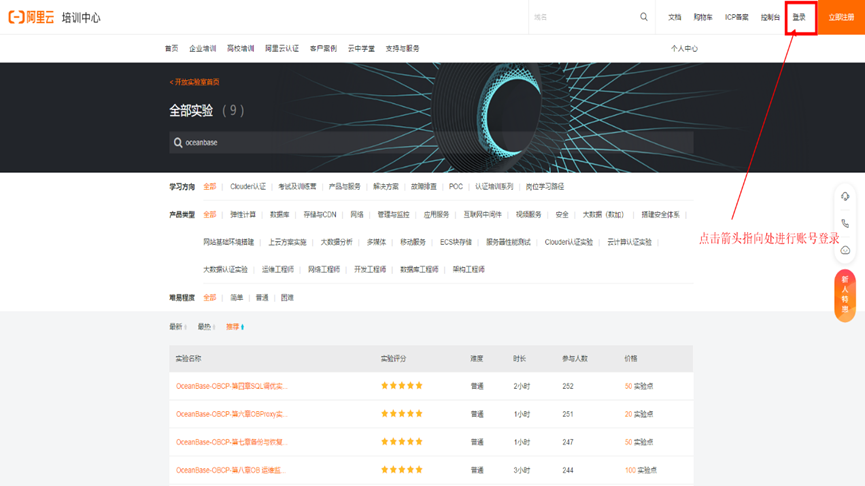Filter product type 网络
This screenshot has height=486, width=865.
pyautogui.click(x=357, y=215)
